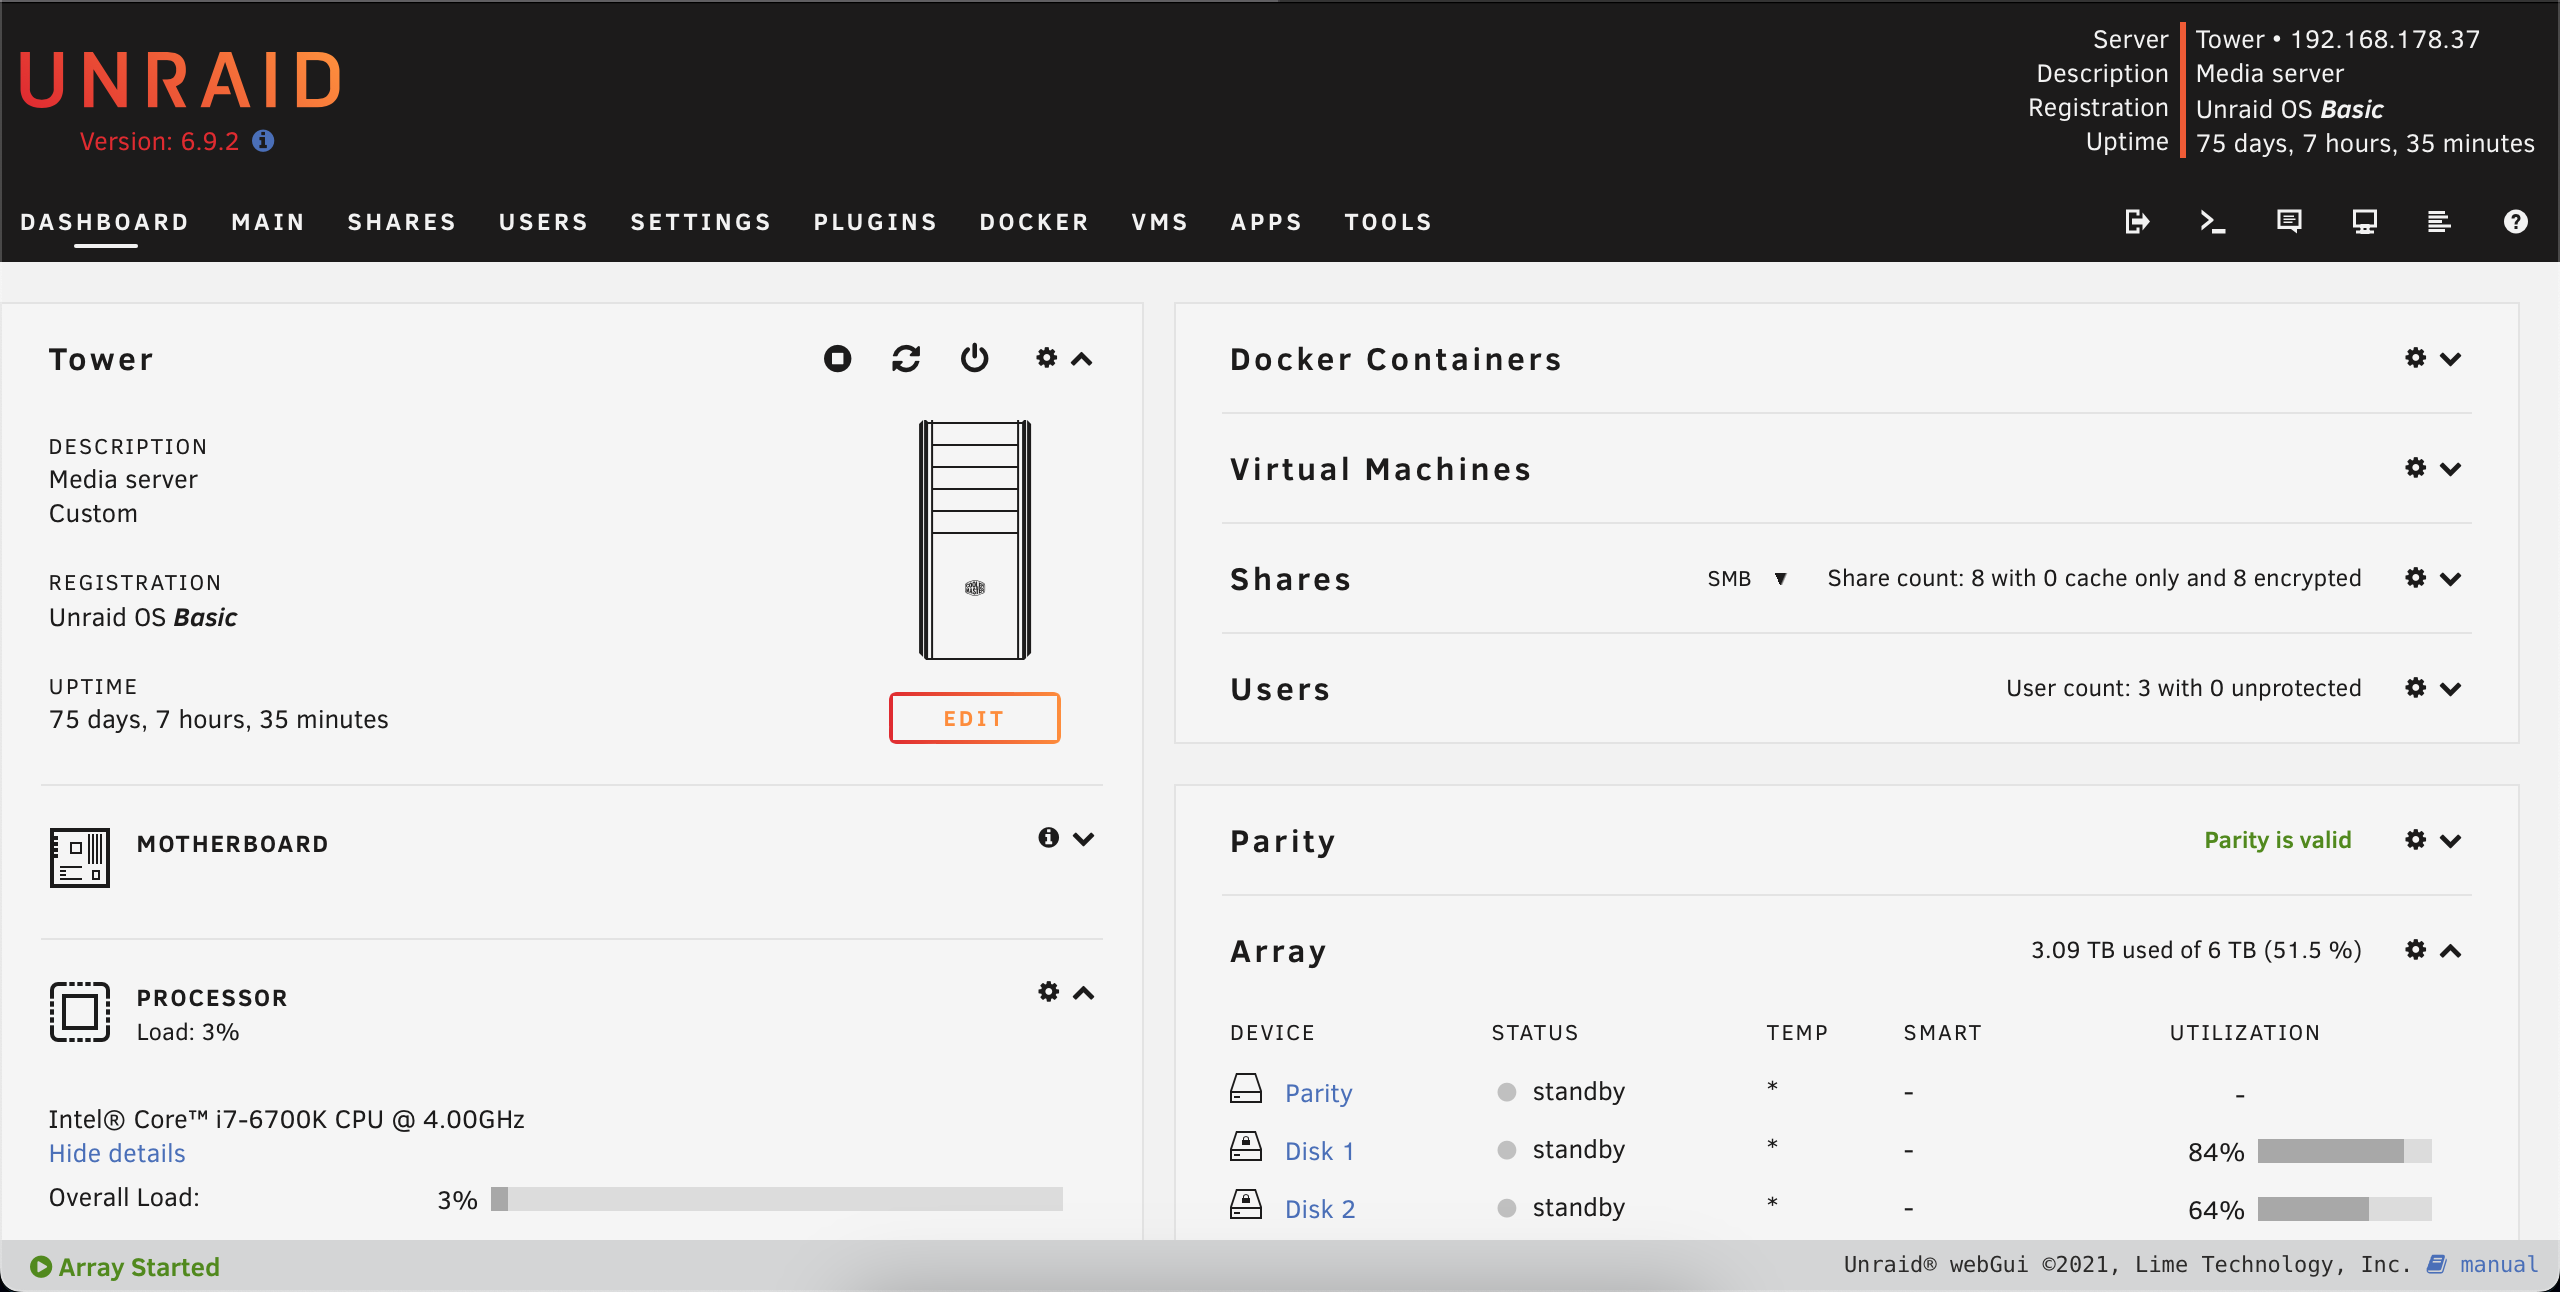Expand the Users section chevron
2560x1292 pixels.
coord(2451,689)
